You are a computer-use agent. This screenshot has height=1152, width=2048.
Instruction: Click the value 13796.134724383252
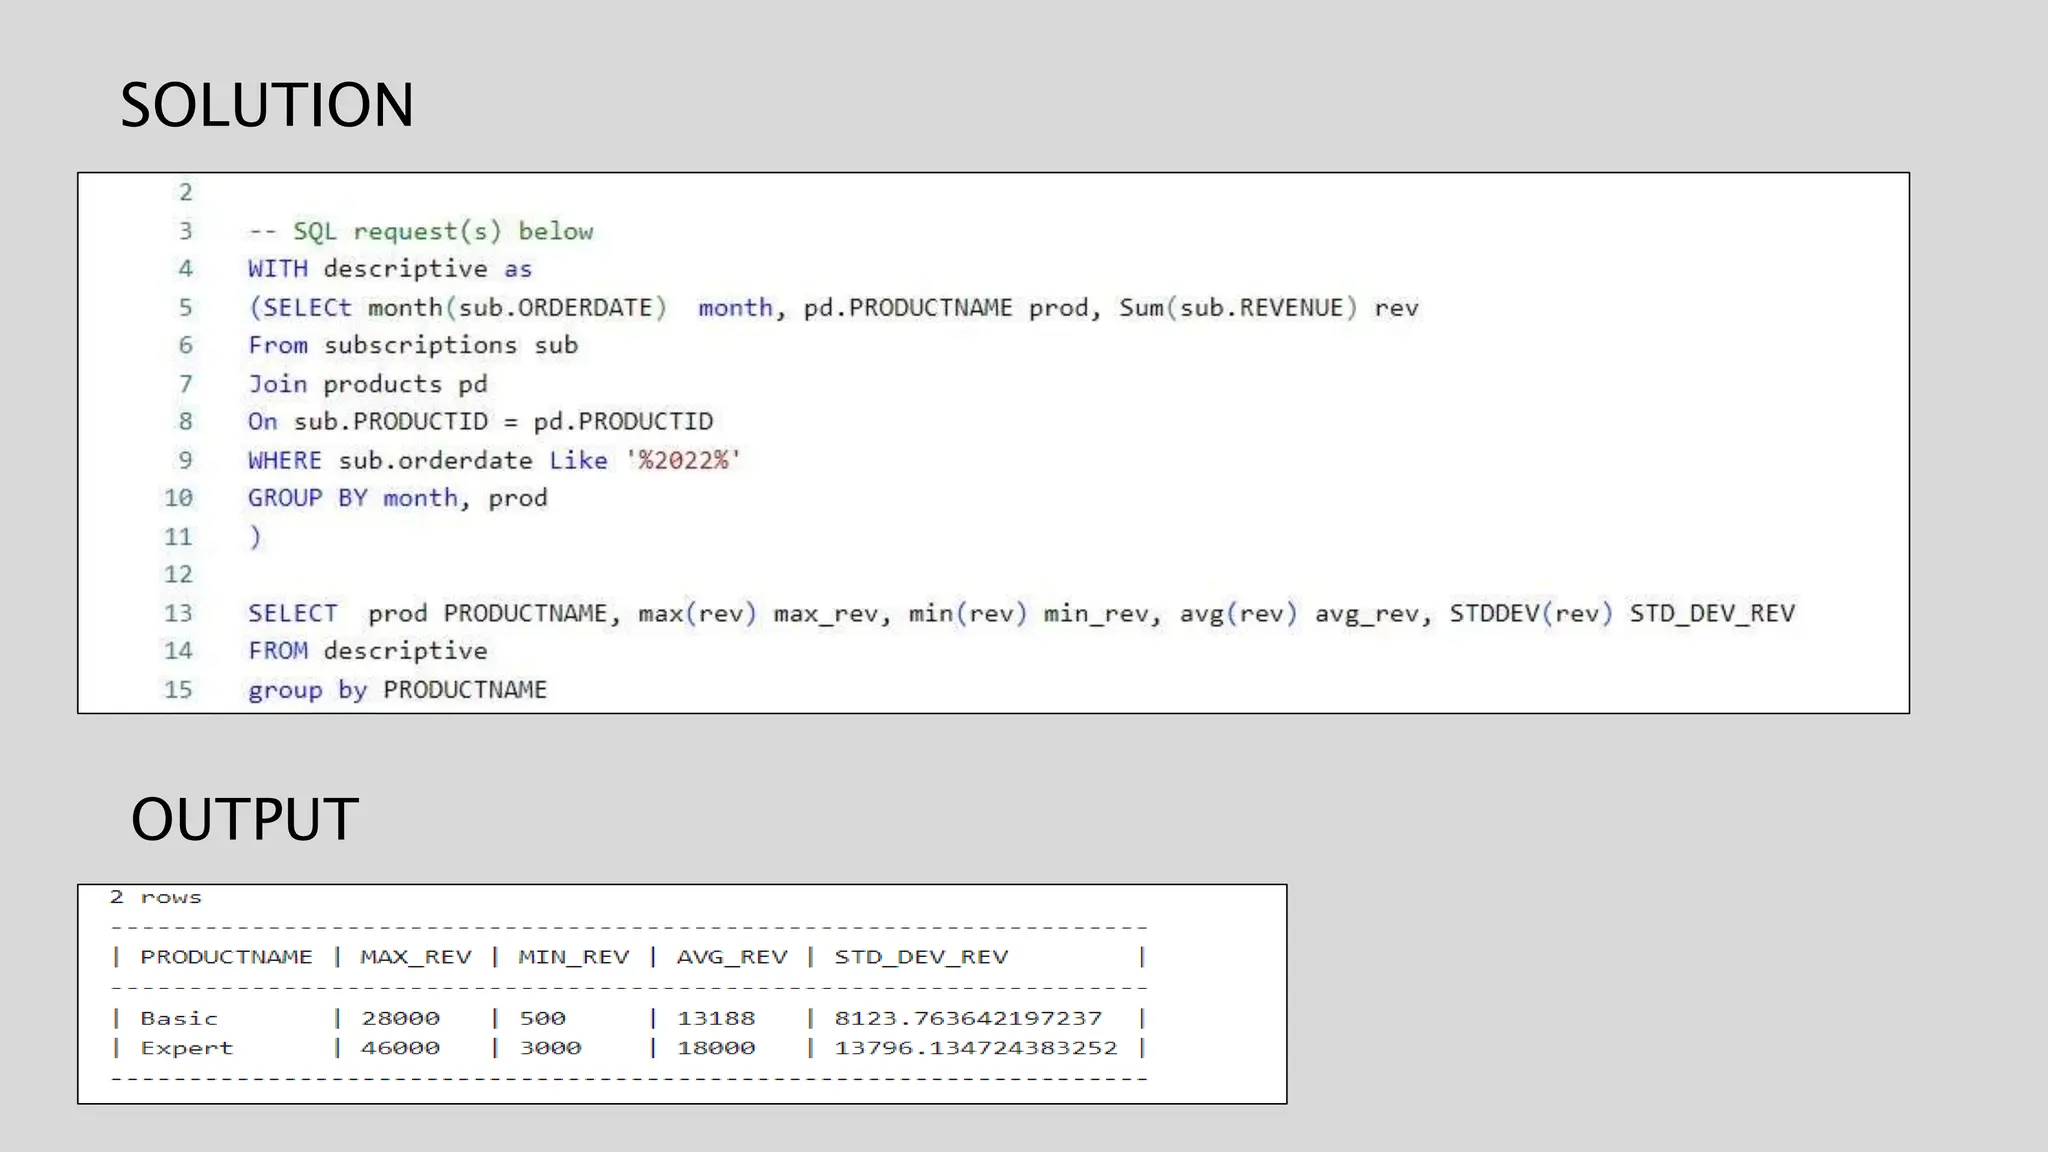click(x=977, y=1048)
